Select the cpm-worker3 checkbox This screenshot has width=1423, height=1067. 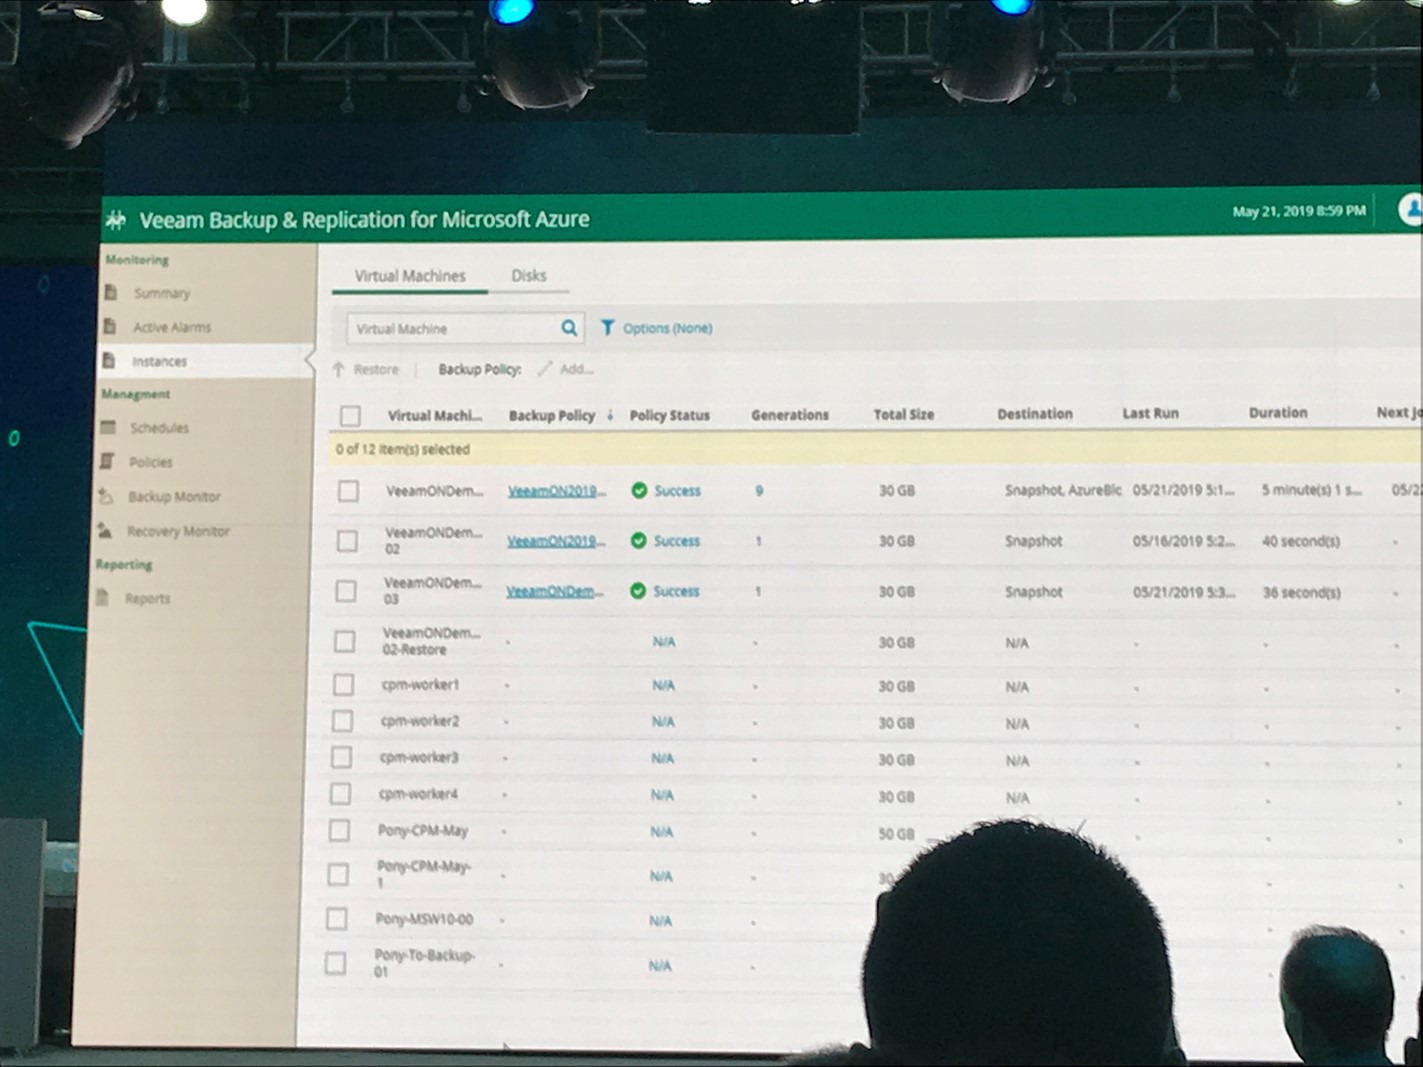[x=341, y=757]
